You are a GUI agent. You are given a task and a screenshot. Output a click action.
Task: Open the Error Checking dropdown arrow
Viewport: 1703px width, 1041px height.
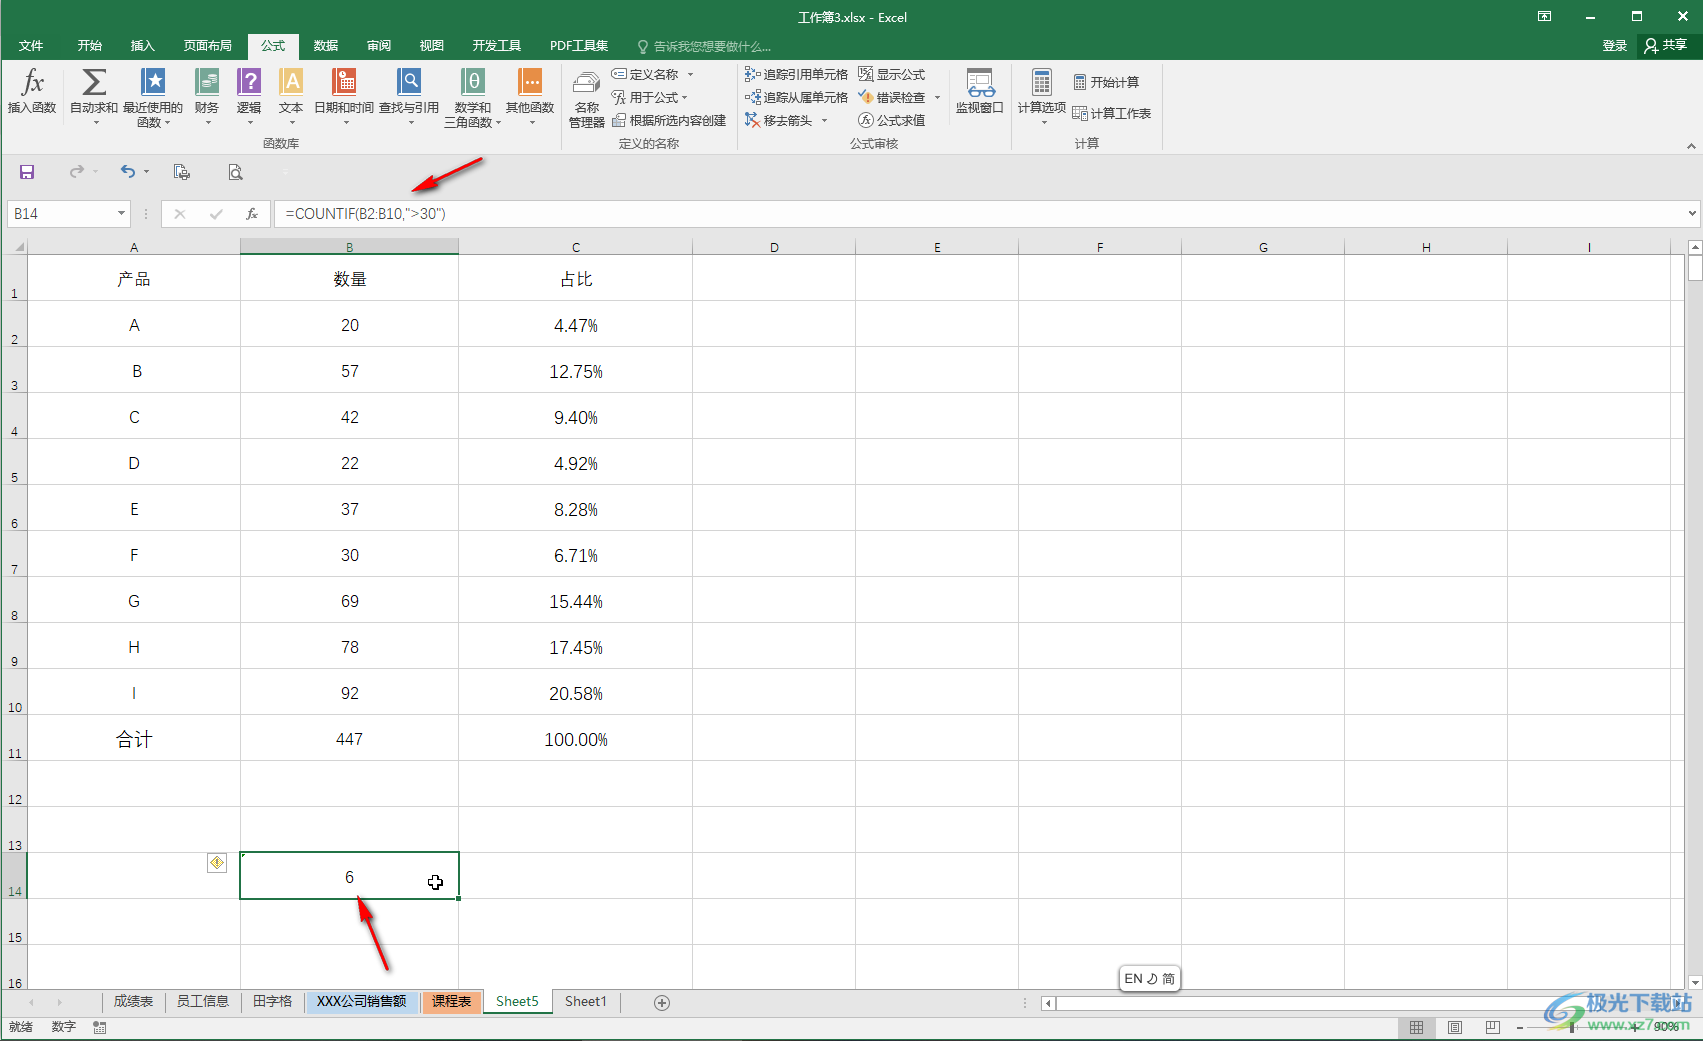tap(937, 98)
